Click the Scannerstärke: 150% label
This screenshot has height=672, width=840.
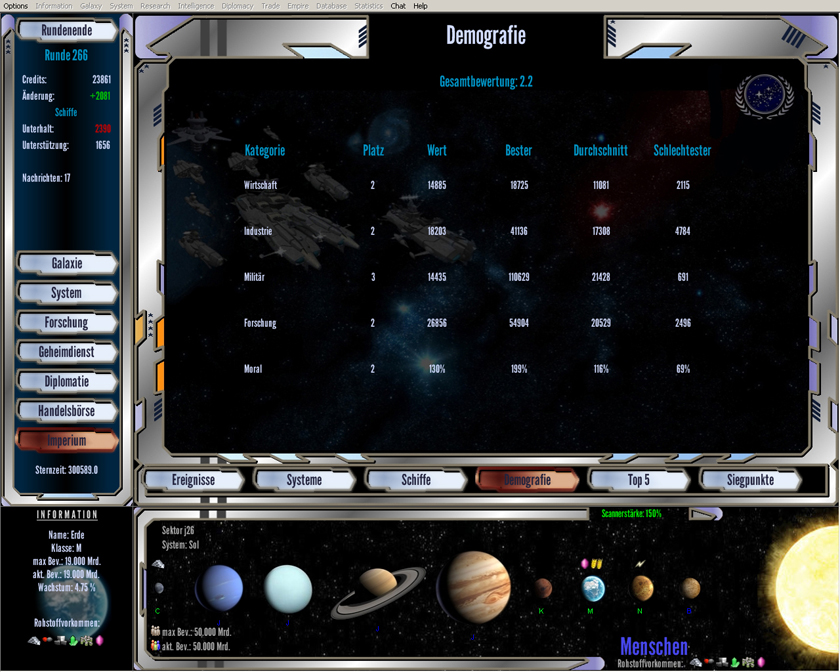631,513
